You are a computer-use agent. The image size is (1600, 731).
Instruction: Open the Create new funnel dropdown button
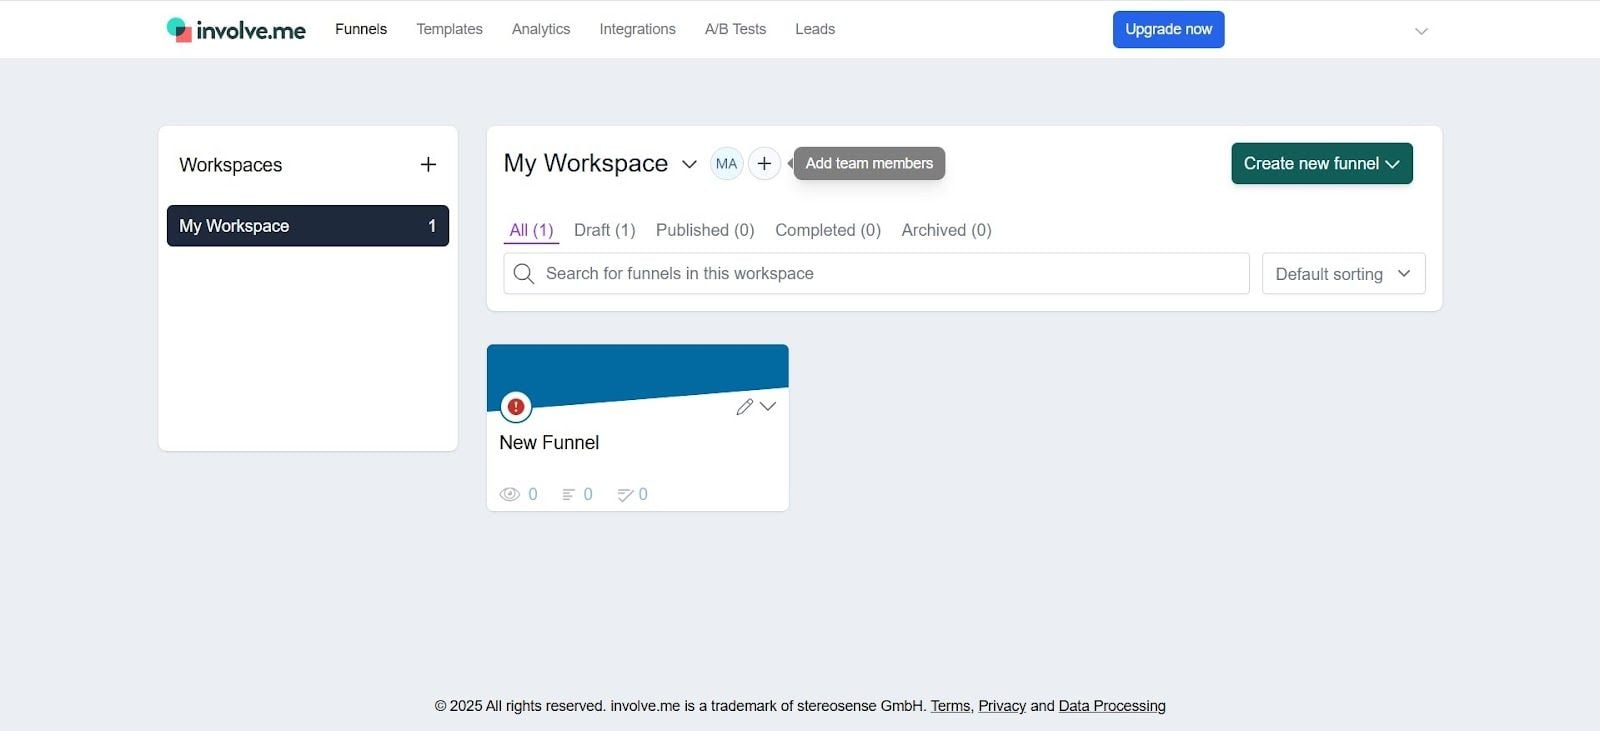(x=1322, y=164)
